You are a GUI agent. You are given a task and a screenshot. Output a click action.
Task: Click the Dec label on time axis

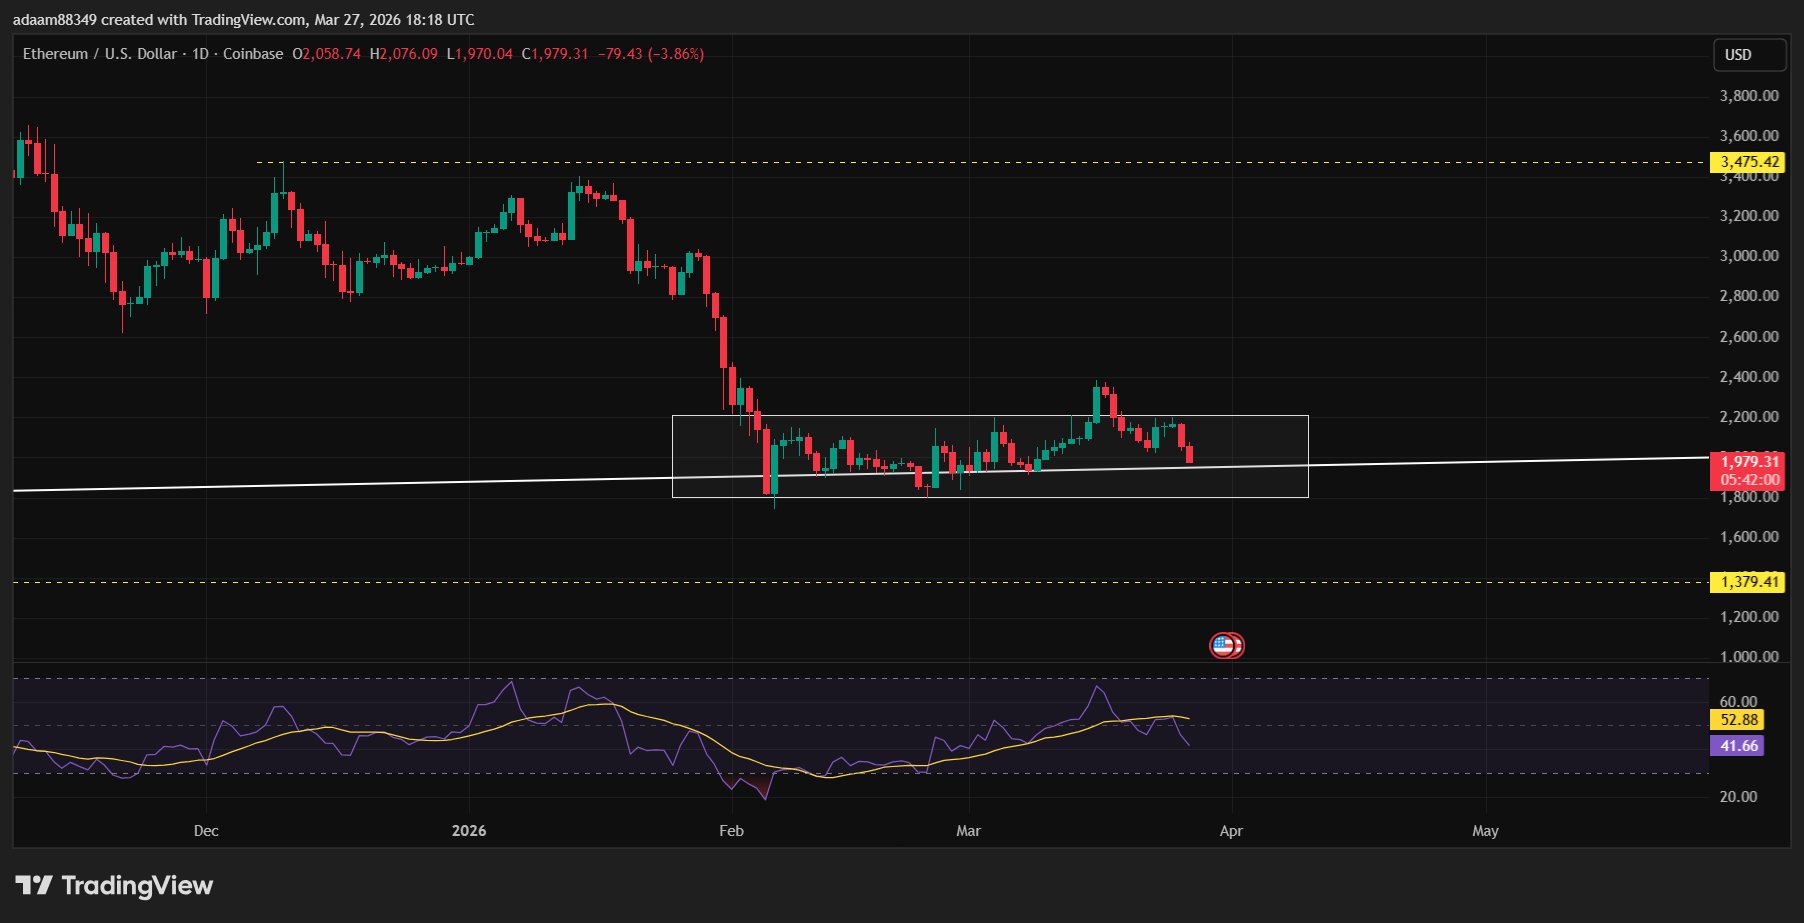[x=206, y=831]
